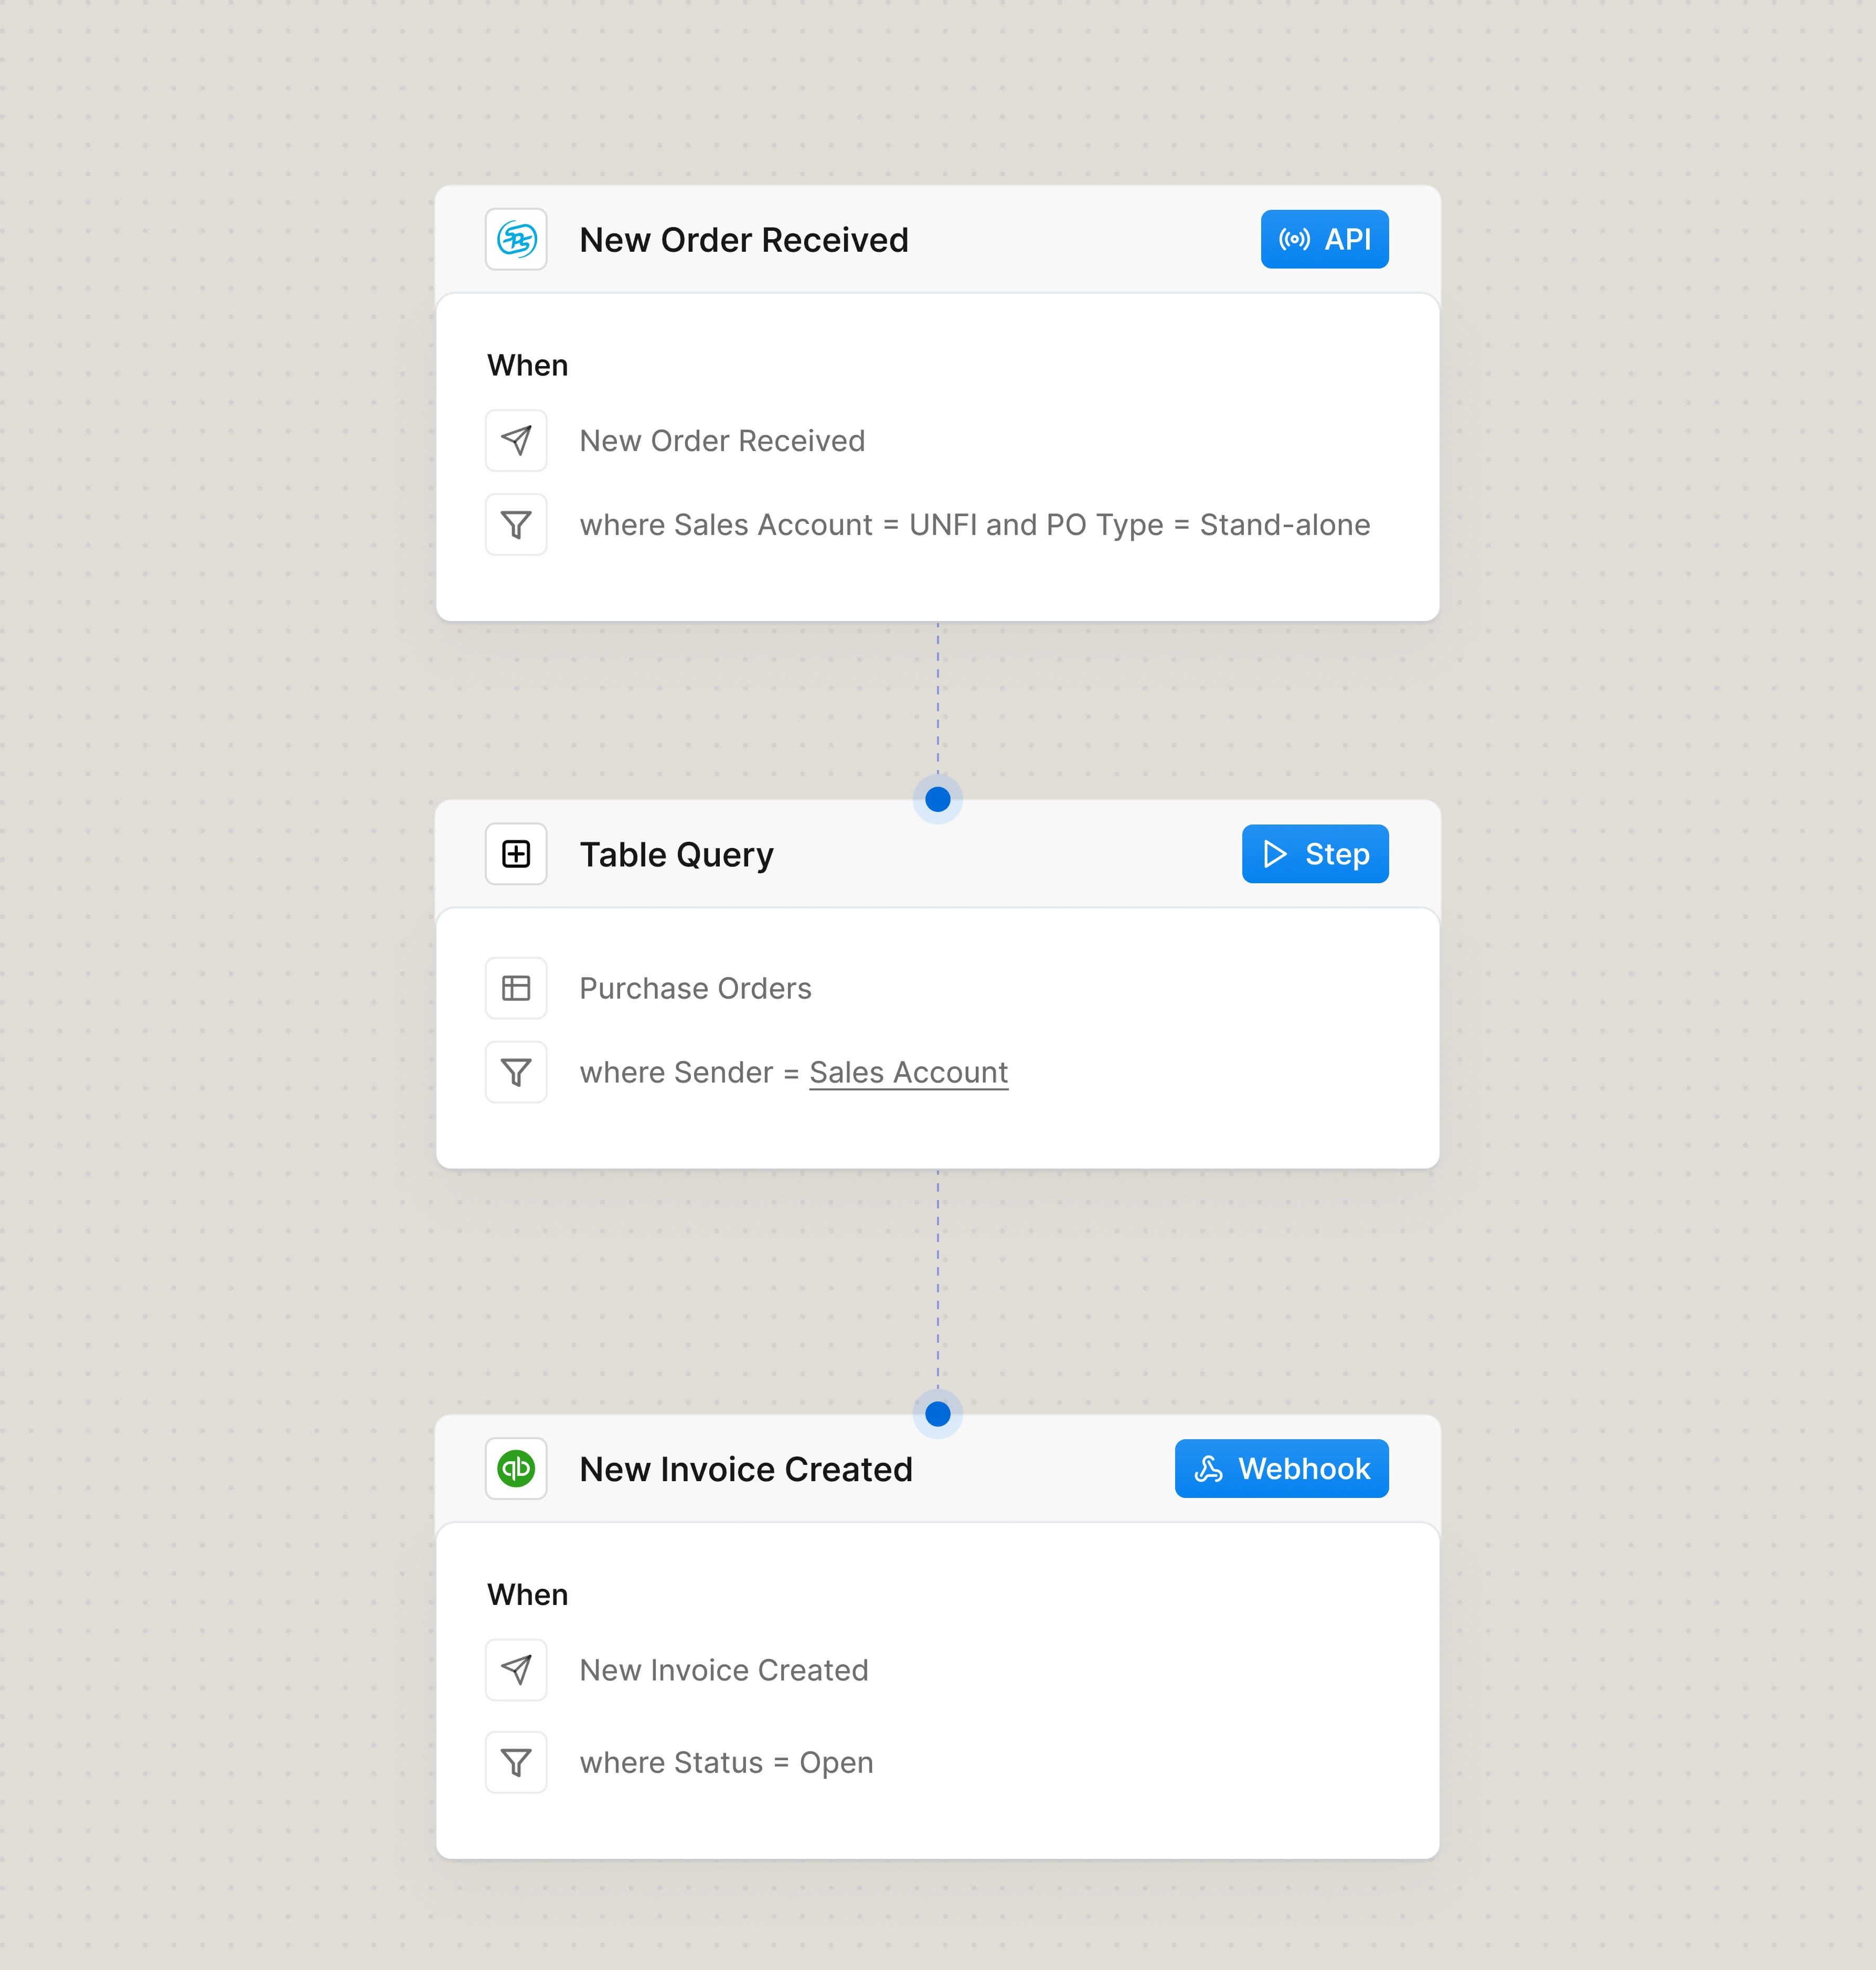Open the Sales Account field reference link
Image resolution: width=1876 pixels, height=1970 pixels.
tap(908, 1071)
